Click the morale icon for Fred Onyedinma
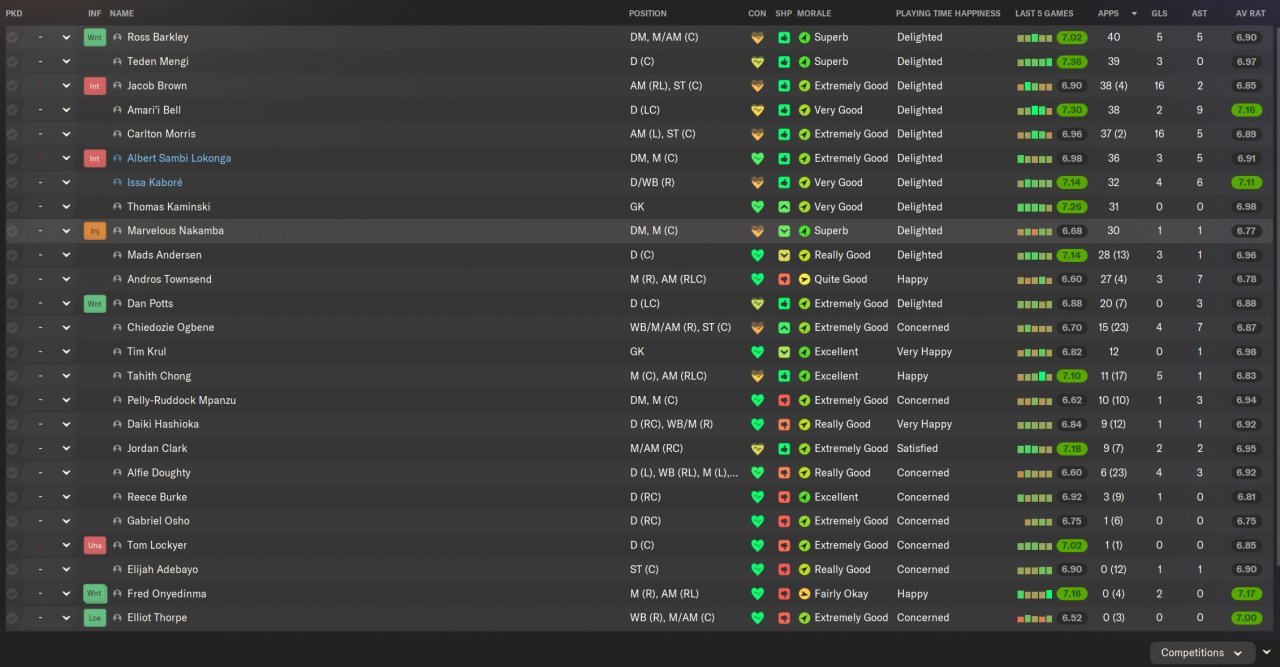1280x667 pixels. tap(804, 594)
